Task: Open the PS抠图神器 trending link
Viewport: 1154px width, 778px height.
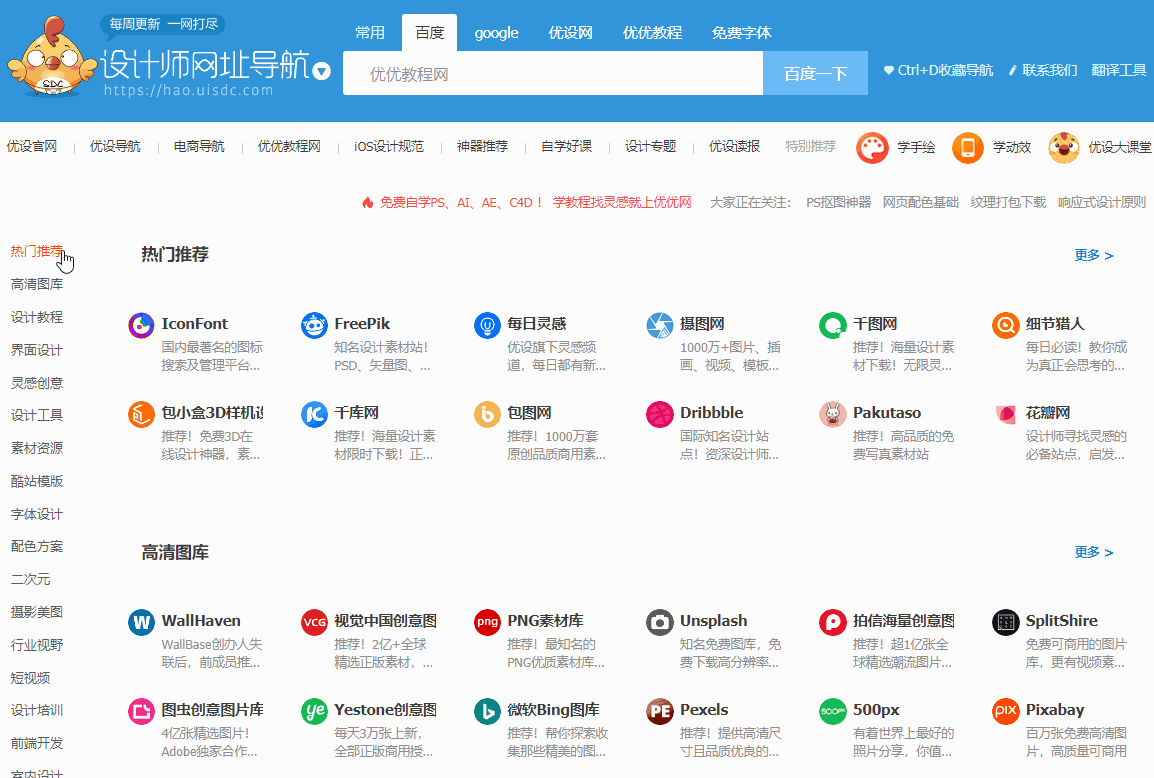Action: click(838, 202)
